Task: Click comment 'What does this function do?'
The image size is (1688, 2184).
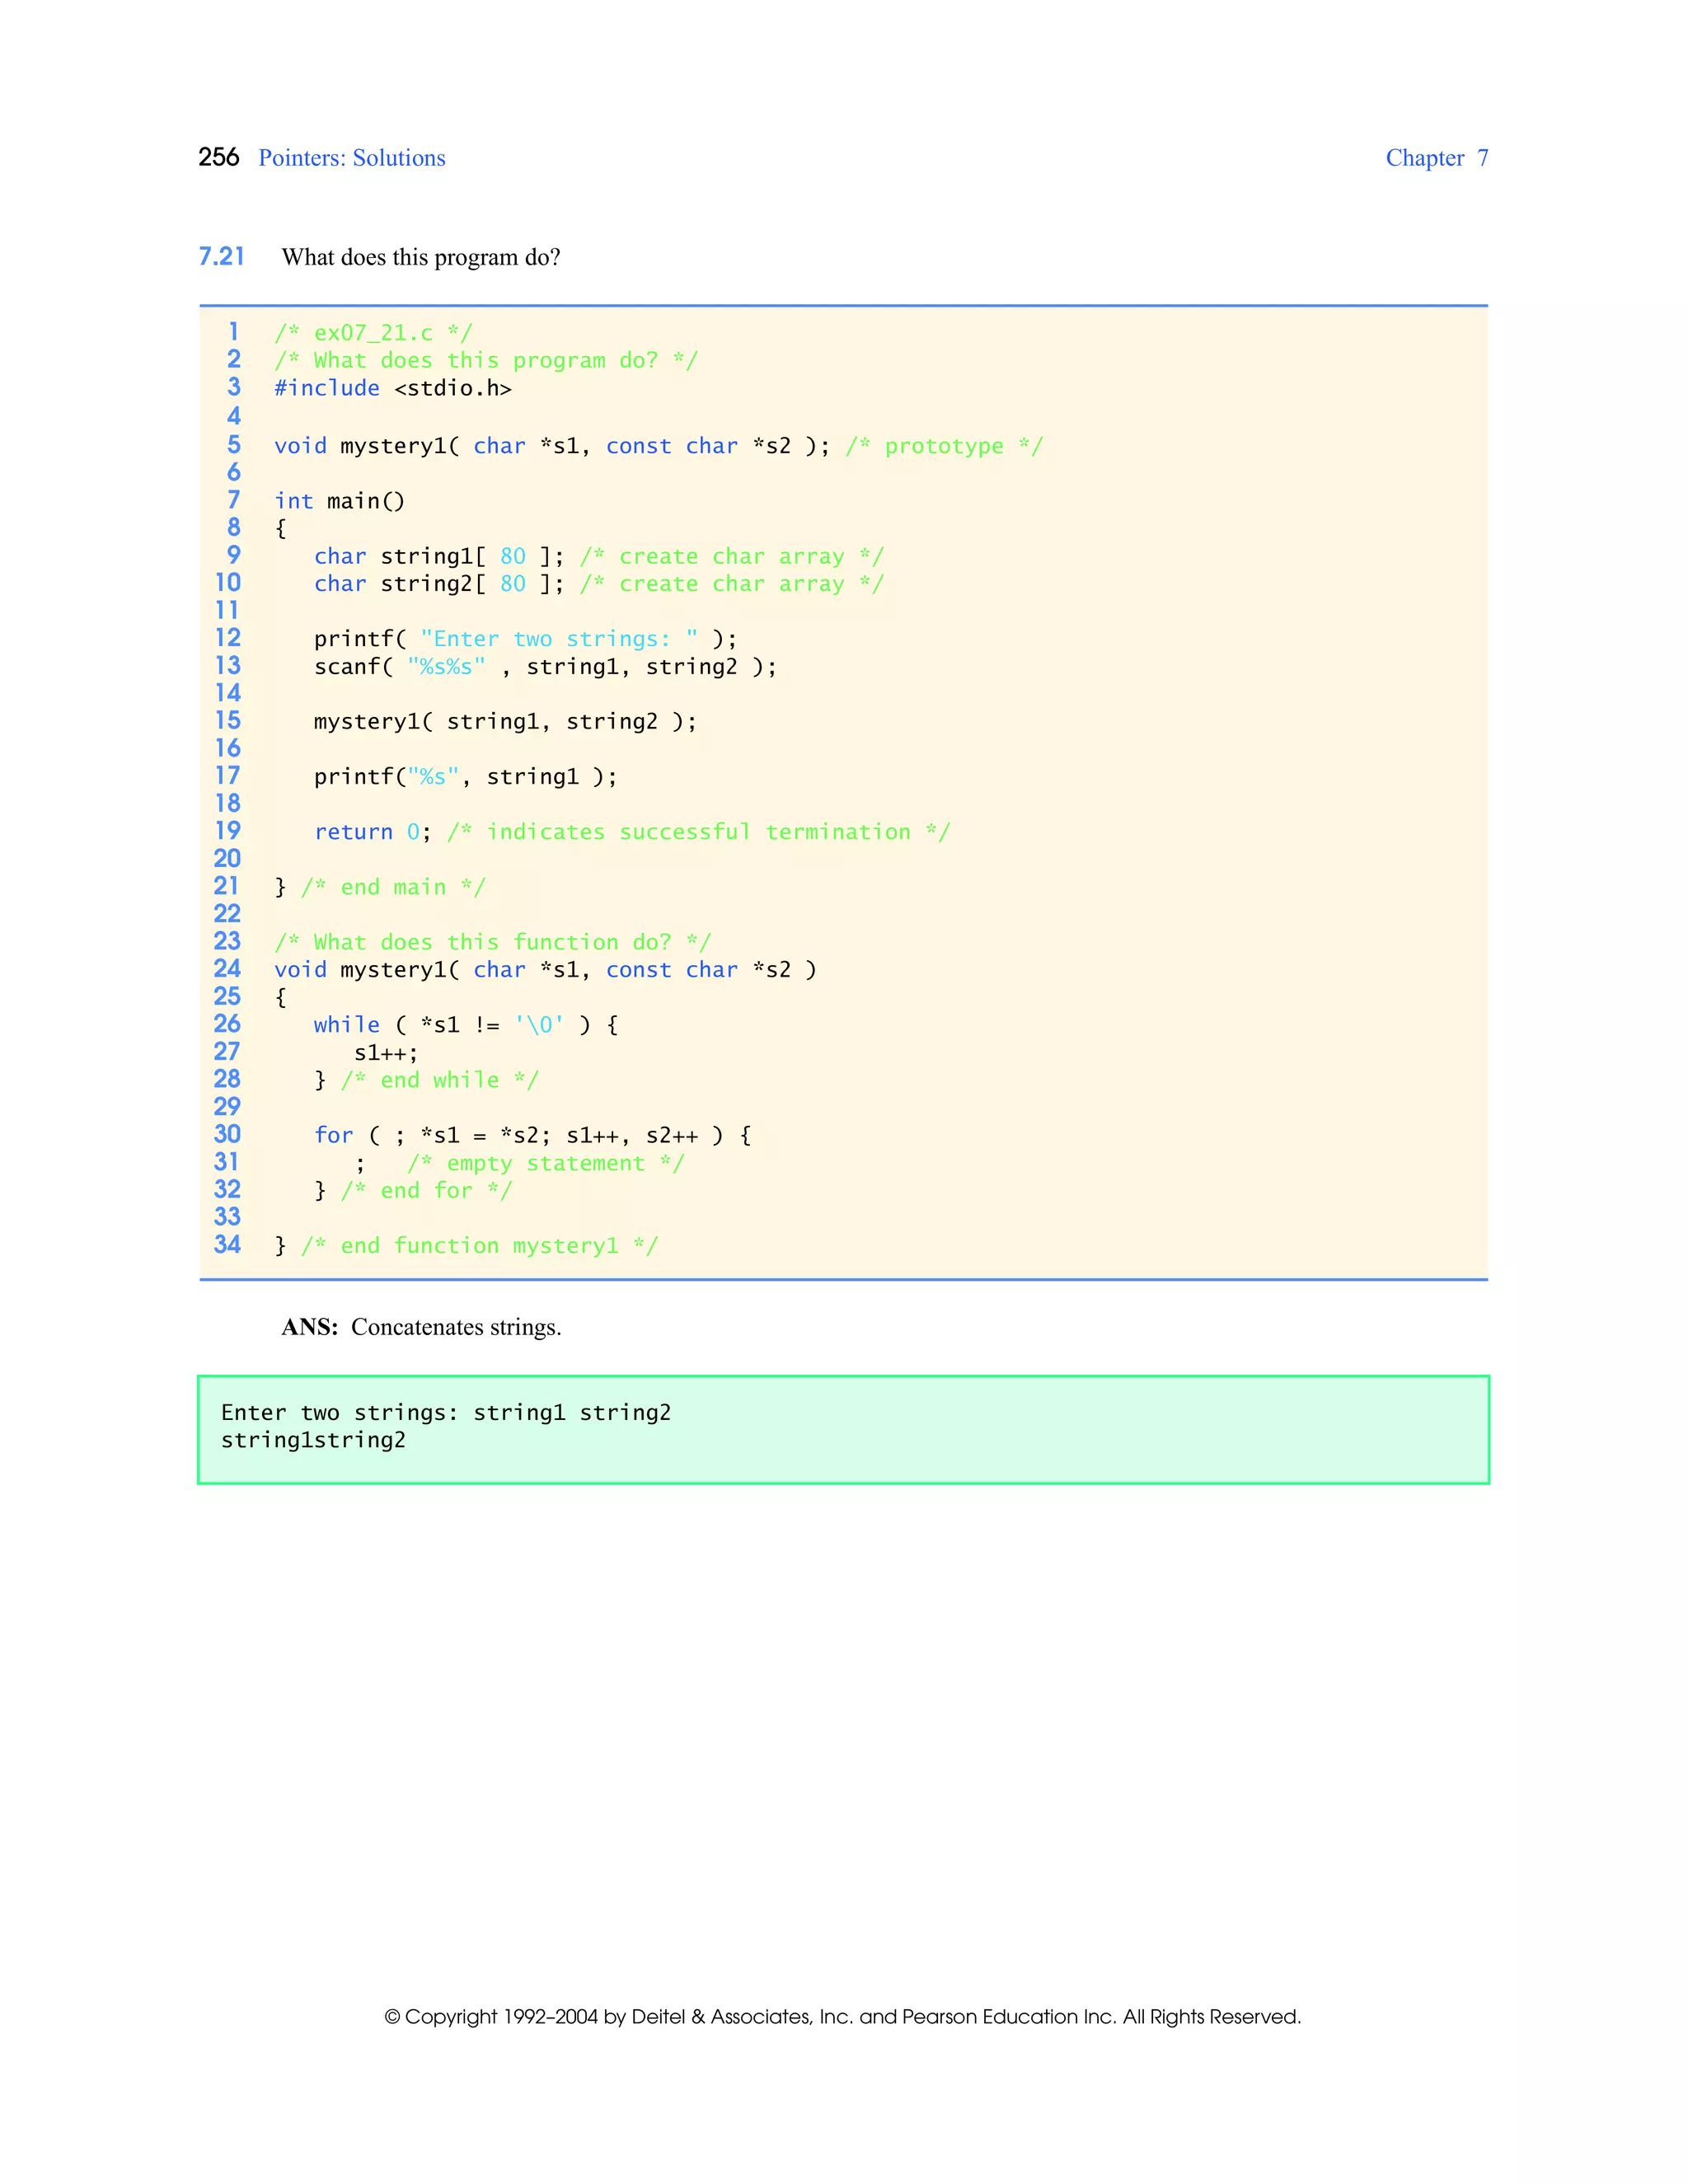Action: click(x=493, y=942)
